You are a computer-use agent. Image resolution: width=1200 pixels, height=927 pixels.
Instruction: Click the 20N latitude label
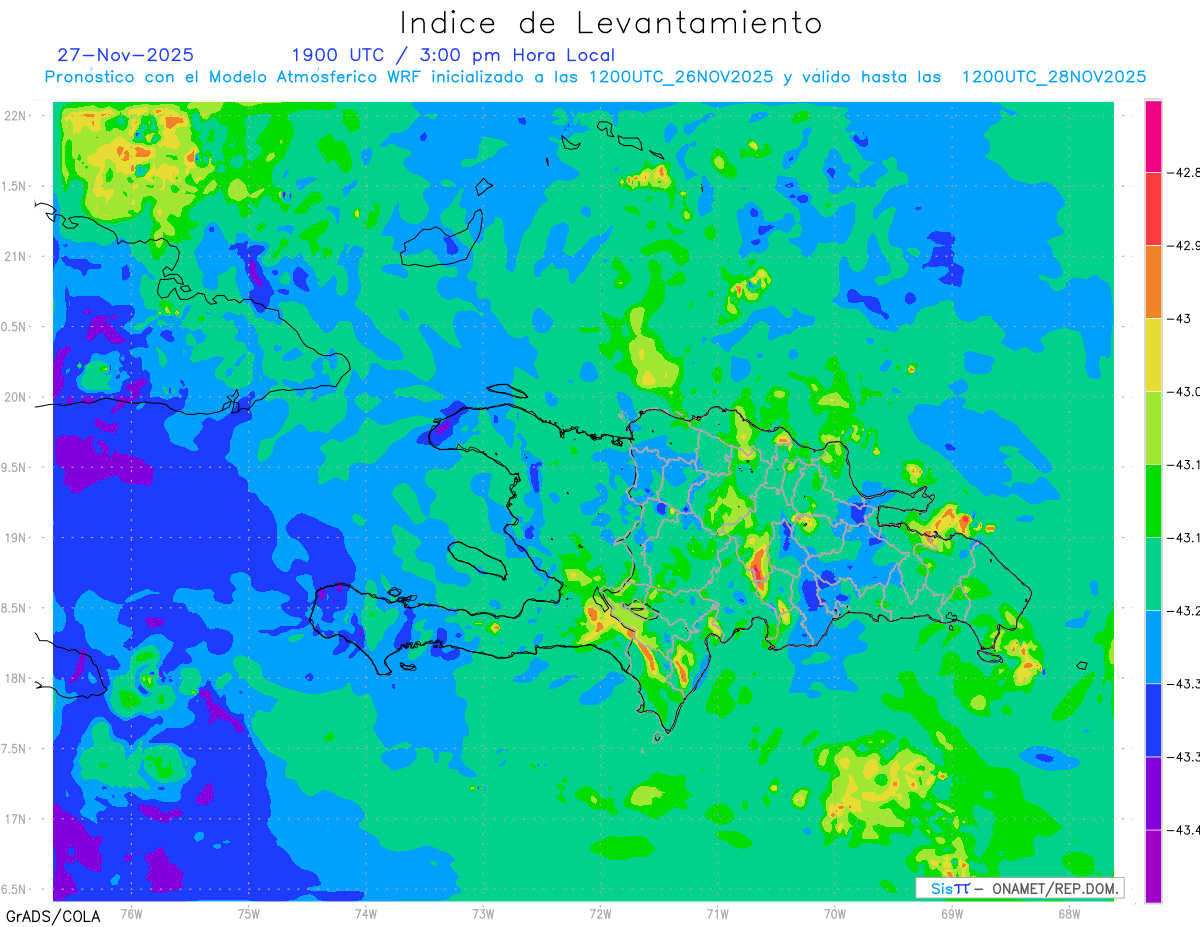click(x=16, y=397)
